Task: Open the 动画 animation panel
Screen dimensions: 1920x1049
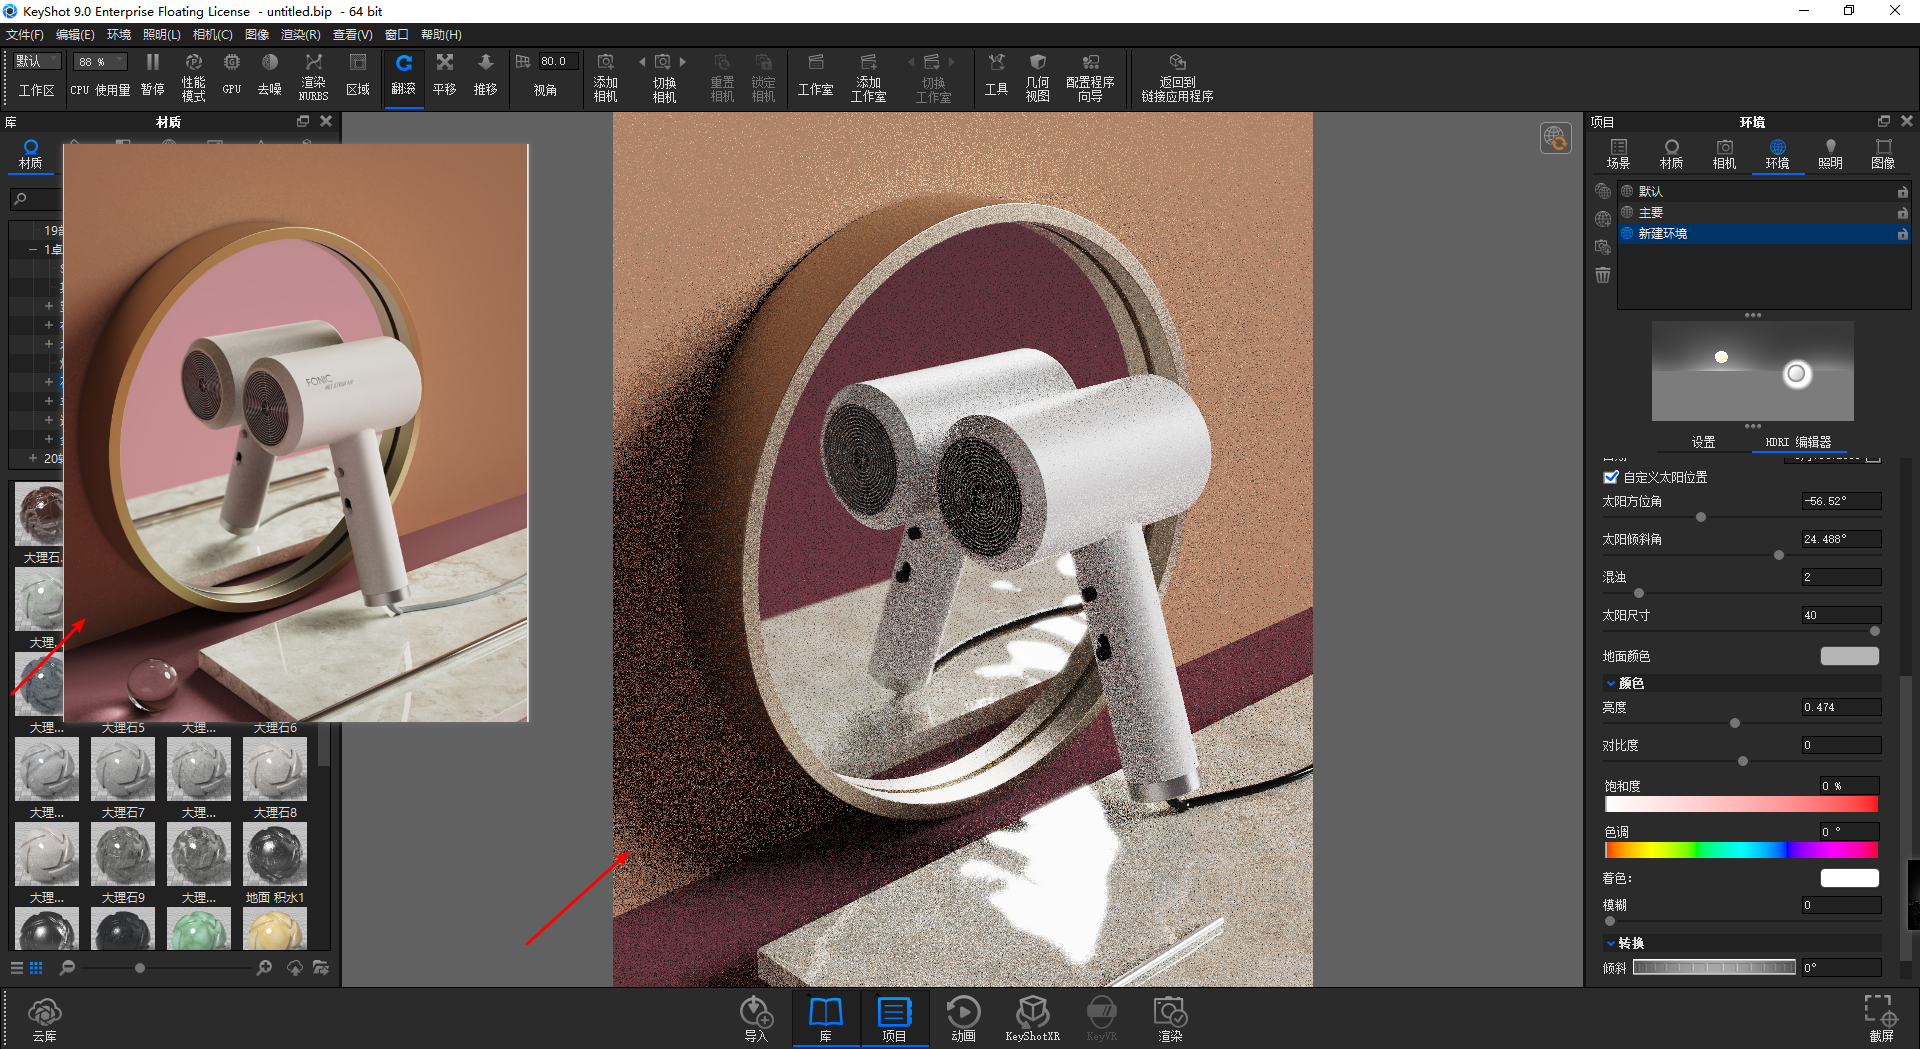Action: [x=963, y=1019]
